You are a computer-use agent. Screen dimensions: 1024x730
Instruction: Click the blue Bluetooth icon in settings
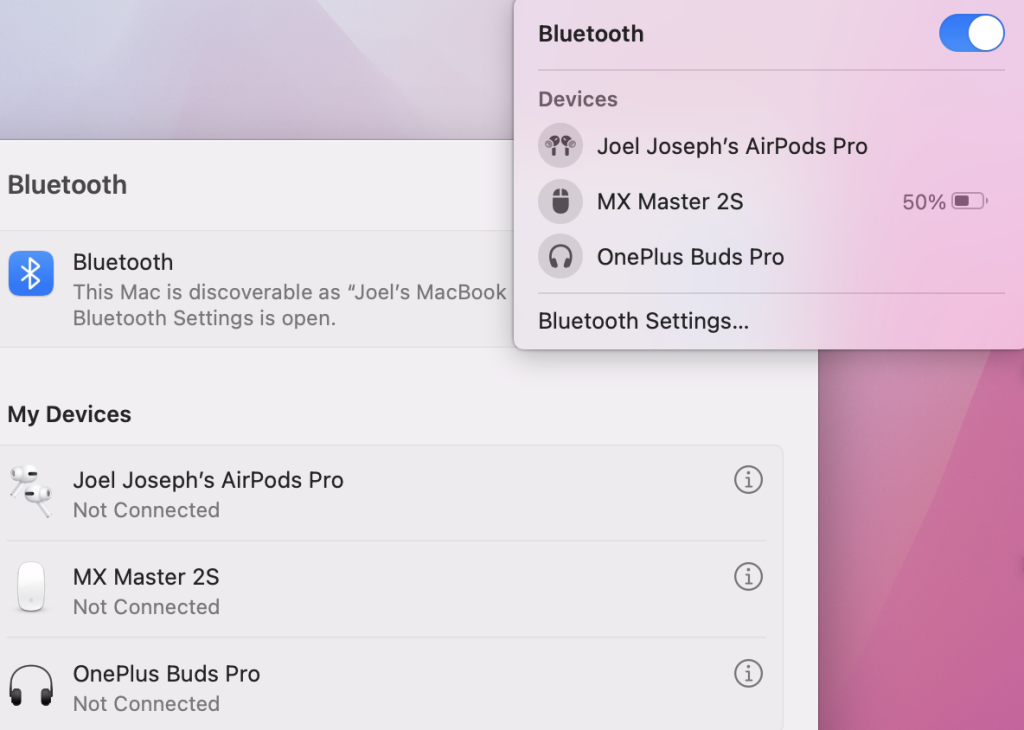[x=31, y=274]
